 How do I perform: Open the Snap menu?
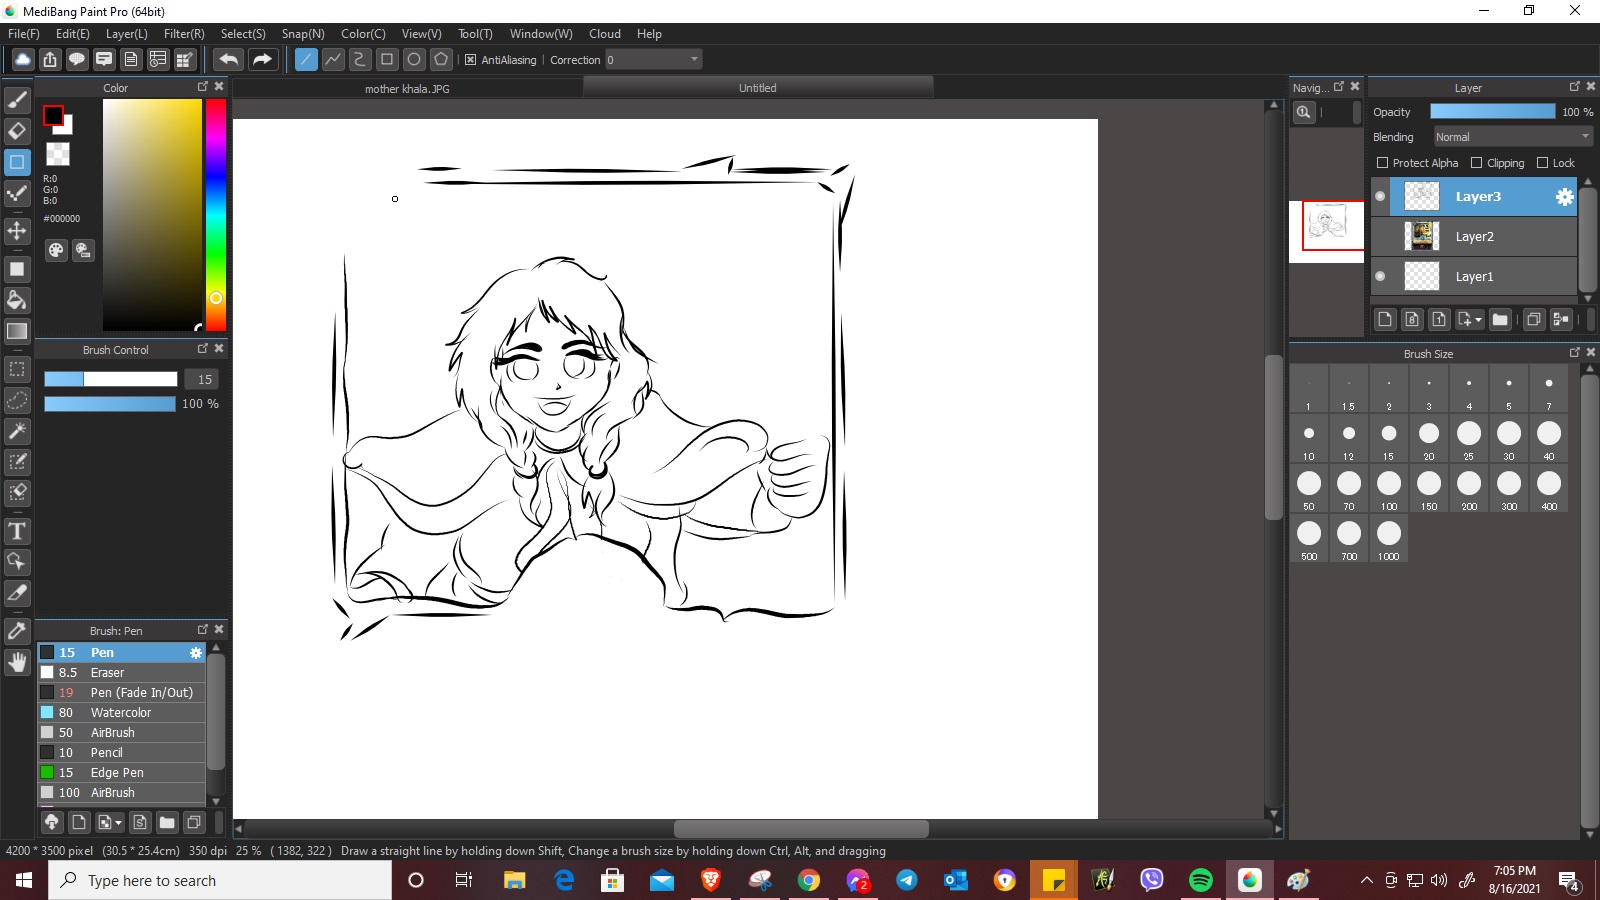coord(303,34)
